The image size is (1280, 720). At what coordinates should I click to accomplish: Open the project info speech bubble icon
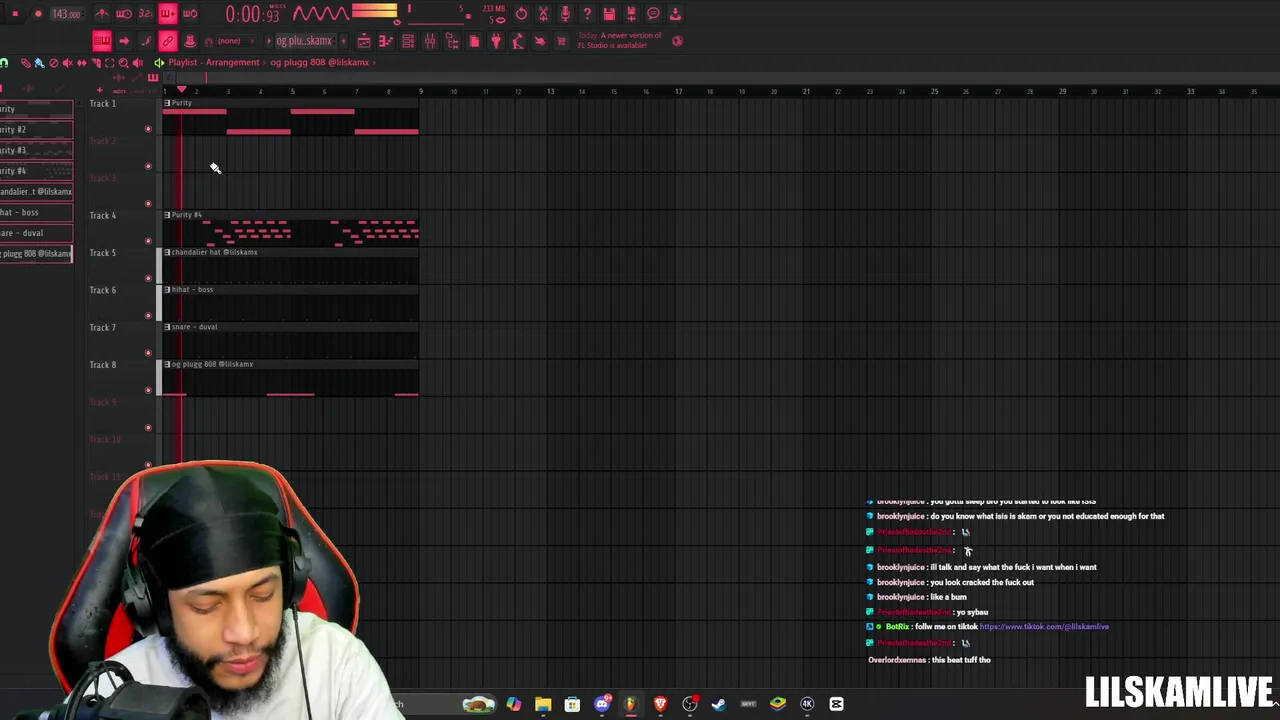coord(653,14)
